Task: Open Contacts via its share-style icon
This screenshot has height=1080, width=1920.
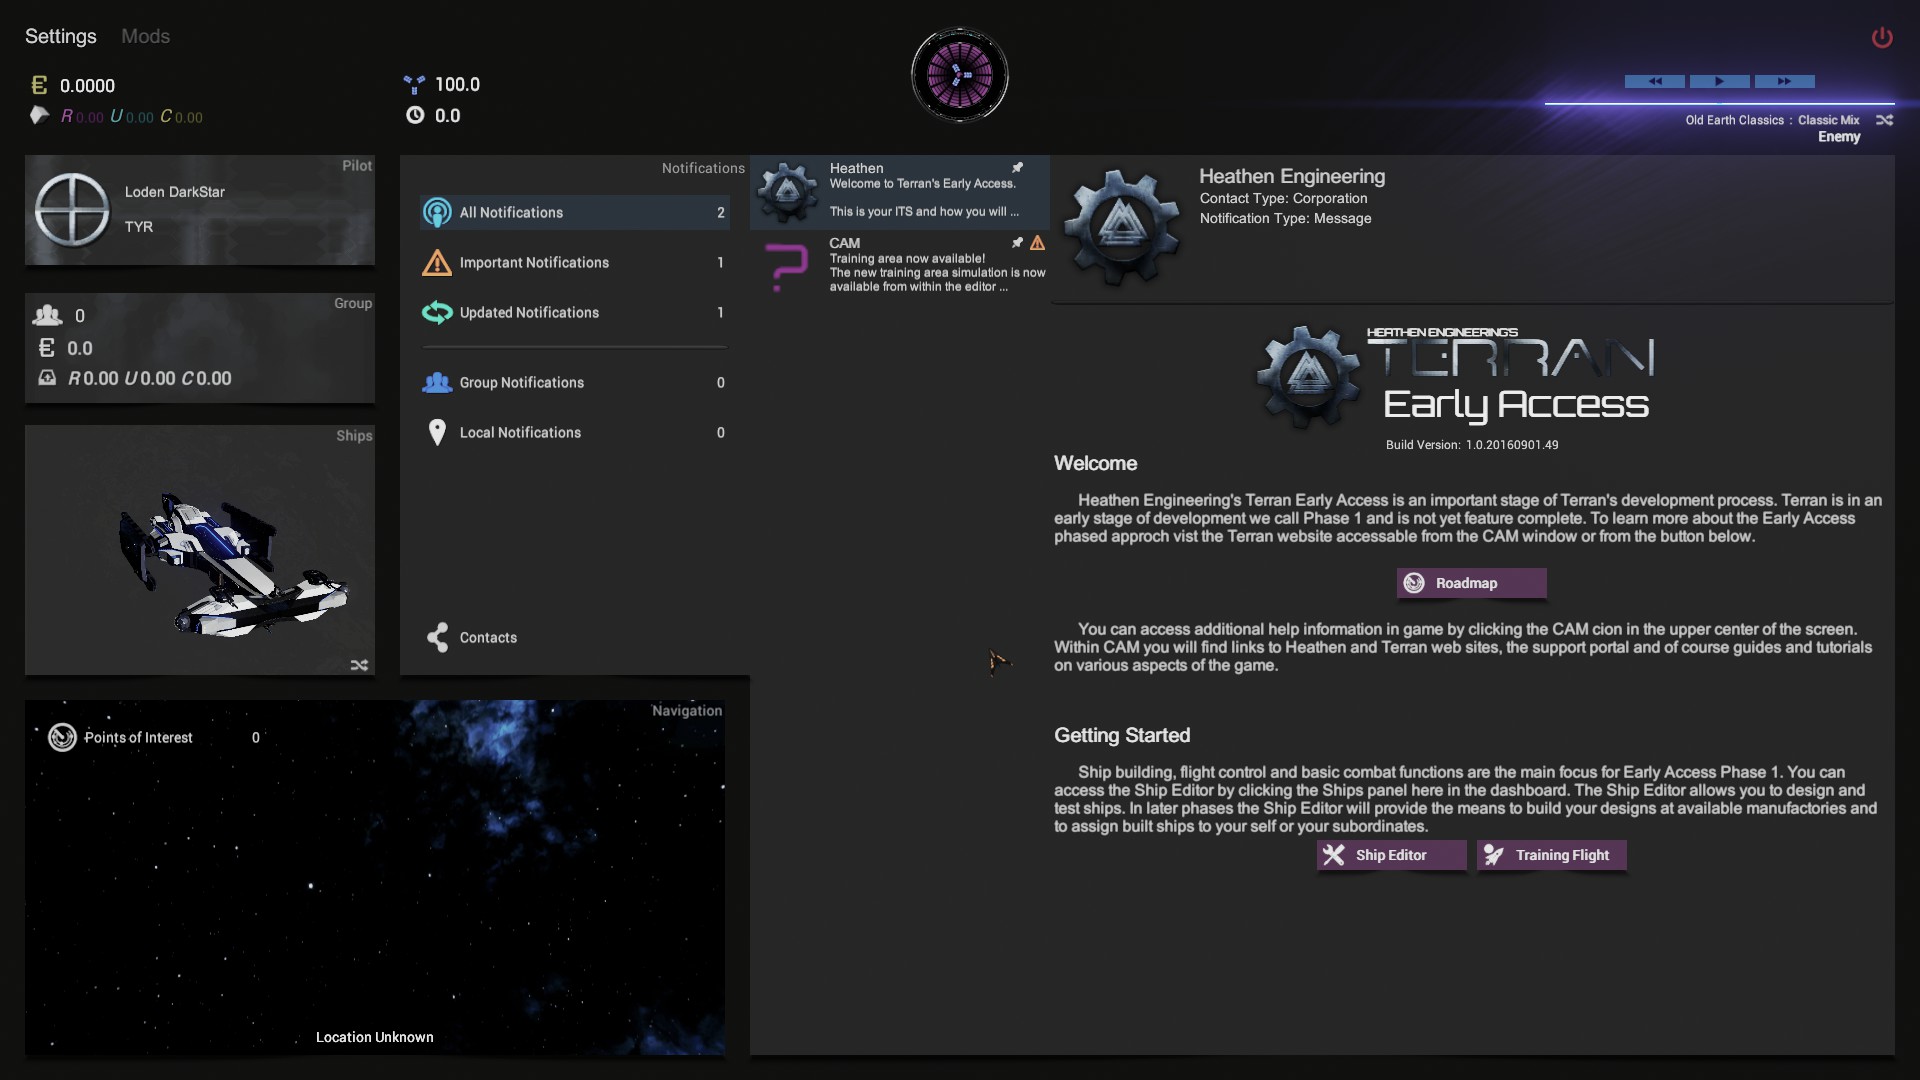Action: [437, 637]
